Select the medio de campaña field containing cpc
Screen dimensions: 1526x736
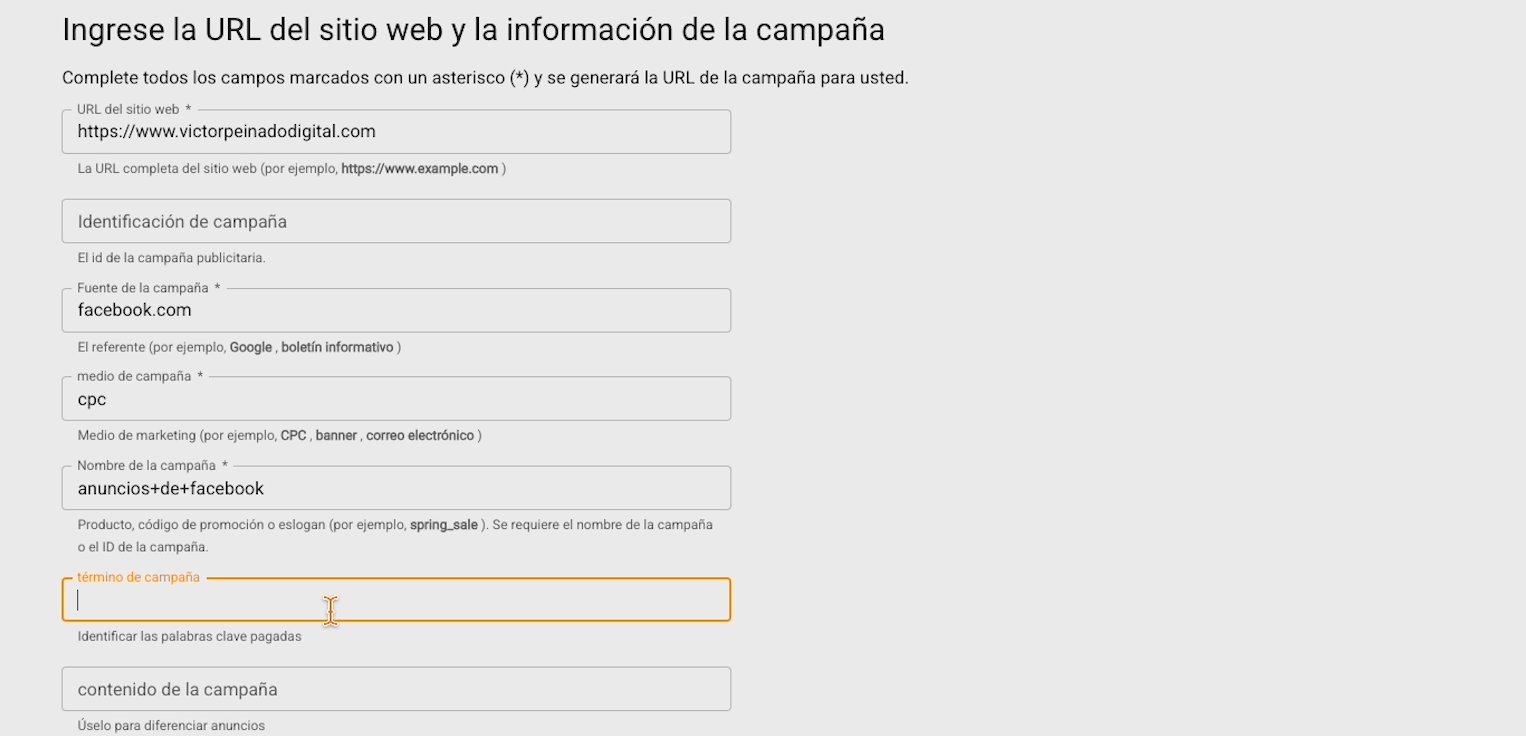[396, 400]
